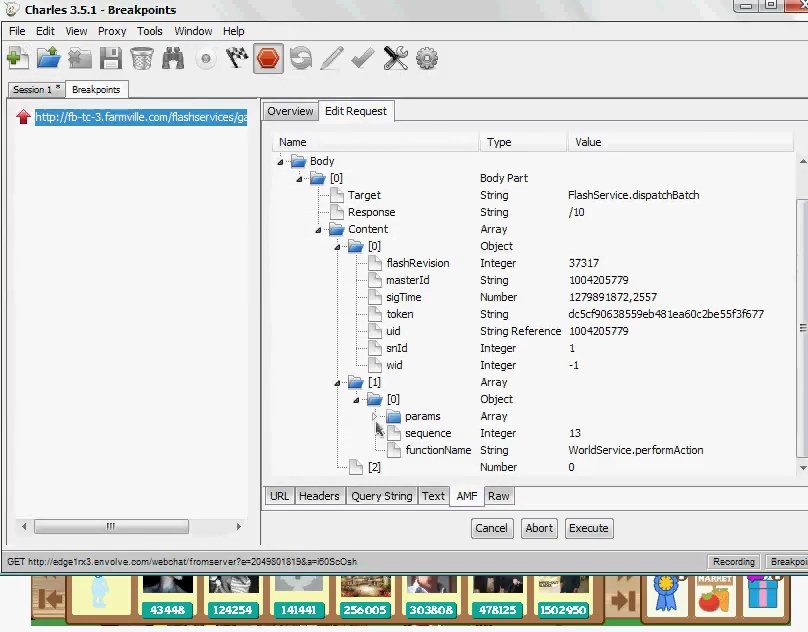Open Settings with the gear icon
Image resolution: width=808 pixels, height=632 pixels.
pos(427,58)
